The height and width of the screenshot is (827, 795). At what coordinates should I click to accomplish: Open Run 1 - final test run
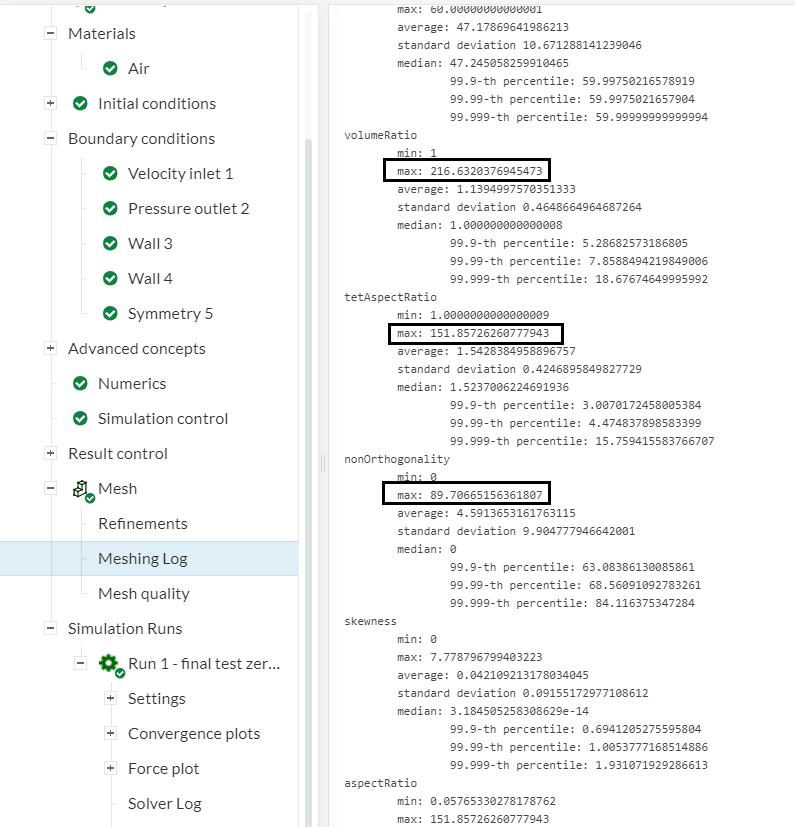[204, 663]
